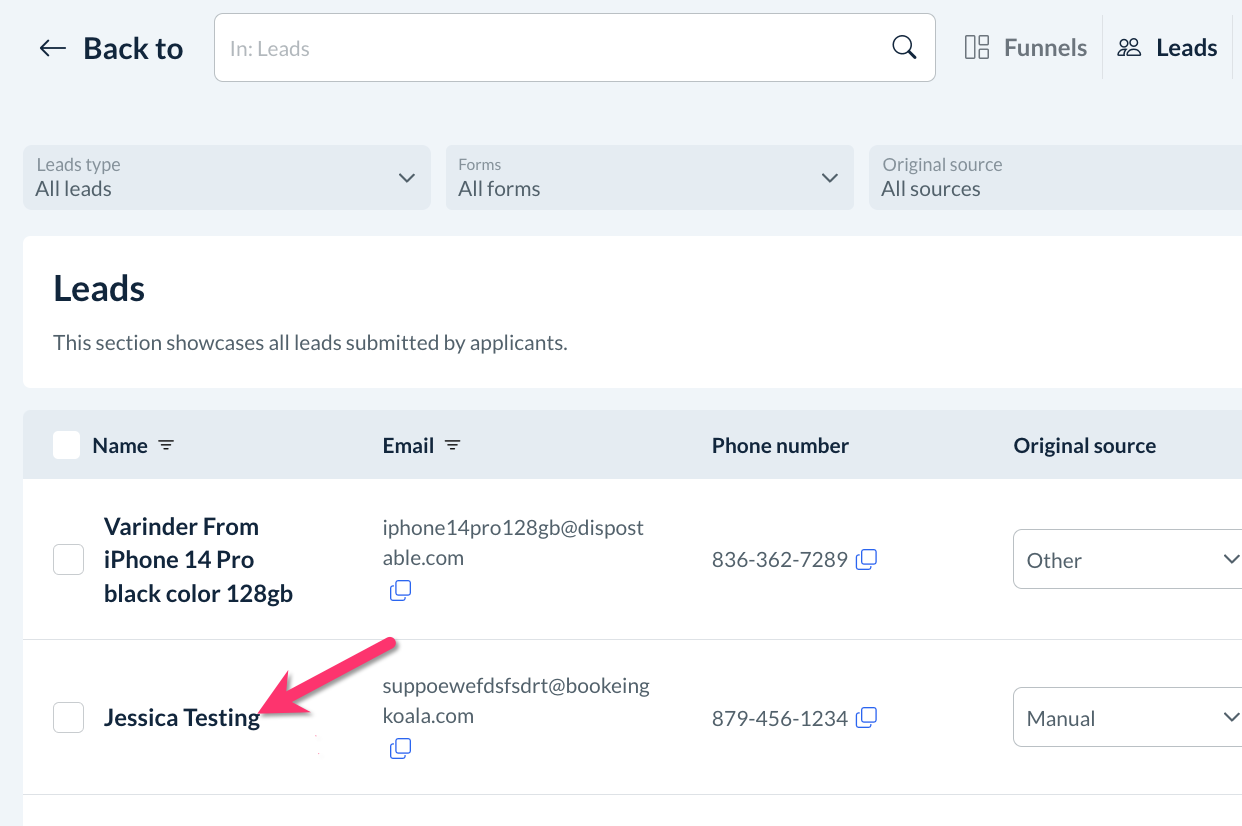Screen dimensions: 1242x826
Task: Open the Leads type dropdown
Action: 227,178
